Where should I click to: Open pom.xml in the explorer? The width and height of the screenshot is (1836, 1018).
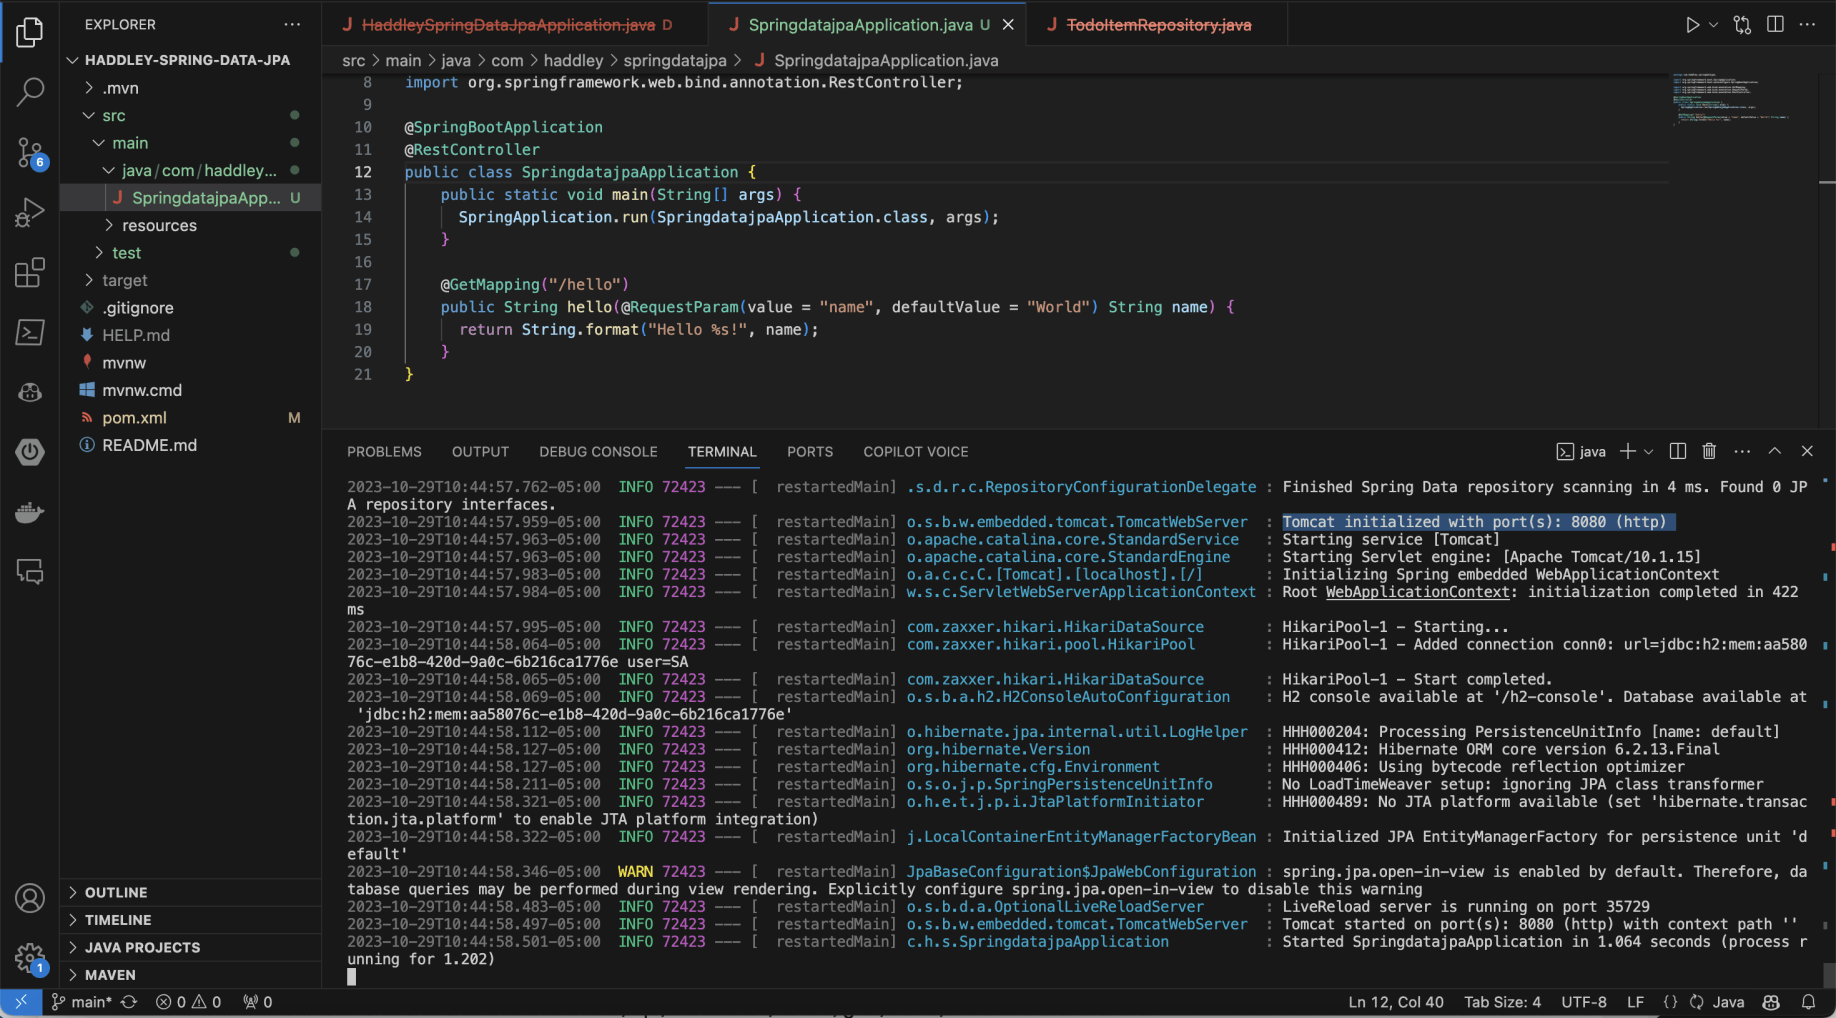click(x=134, y=418)
